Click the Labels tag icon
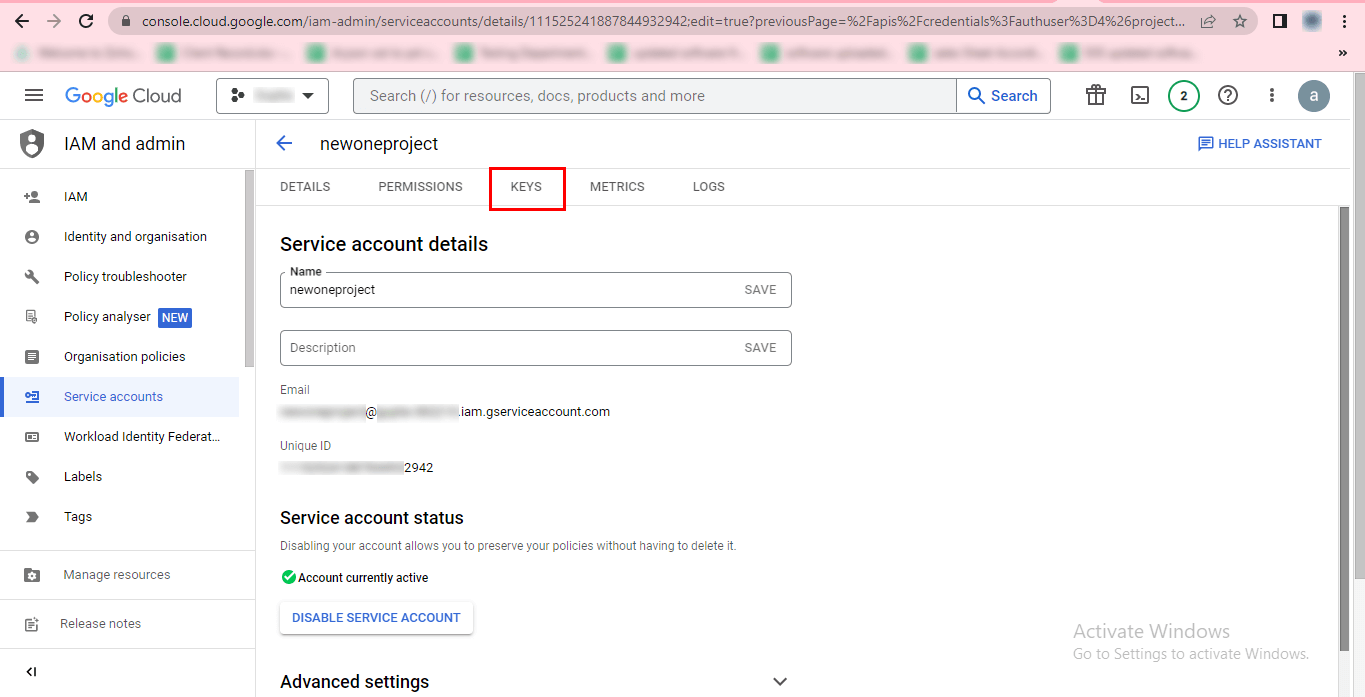The width and height of the screenshot is (1365, 697). coord(32,477)
